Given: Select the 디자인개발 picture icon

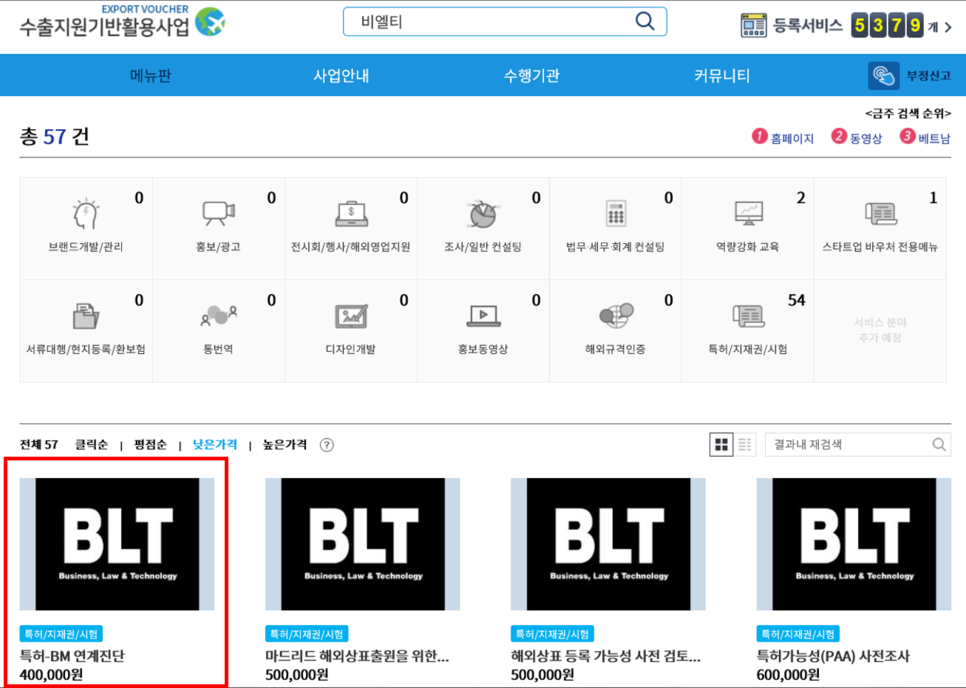Looking at the screenshot, I should click(x=351, y=317).
